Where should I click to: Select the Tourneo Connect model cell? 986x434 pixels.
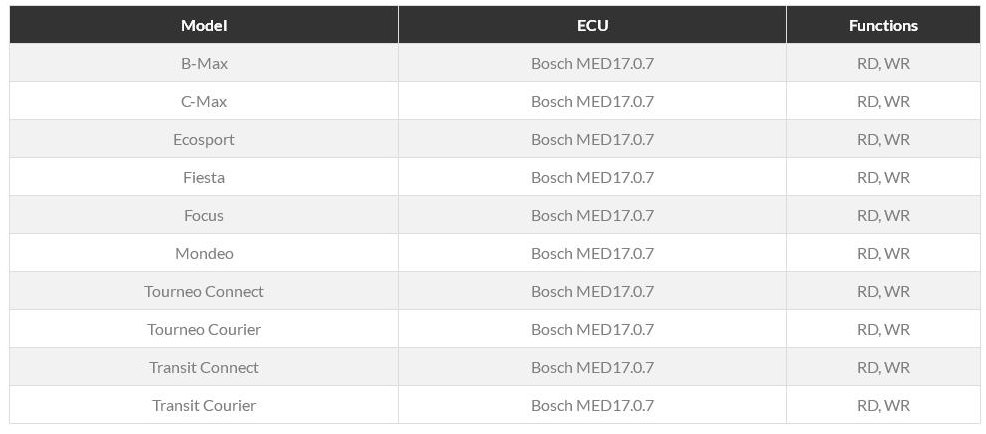204,291
